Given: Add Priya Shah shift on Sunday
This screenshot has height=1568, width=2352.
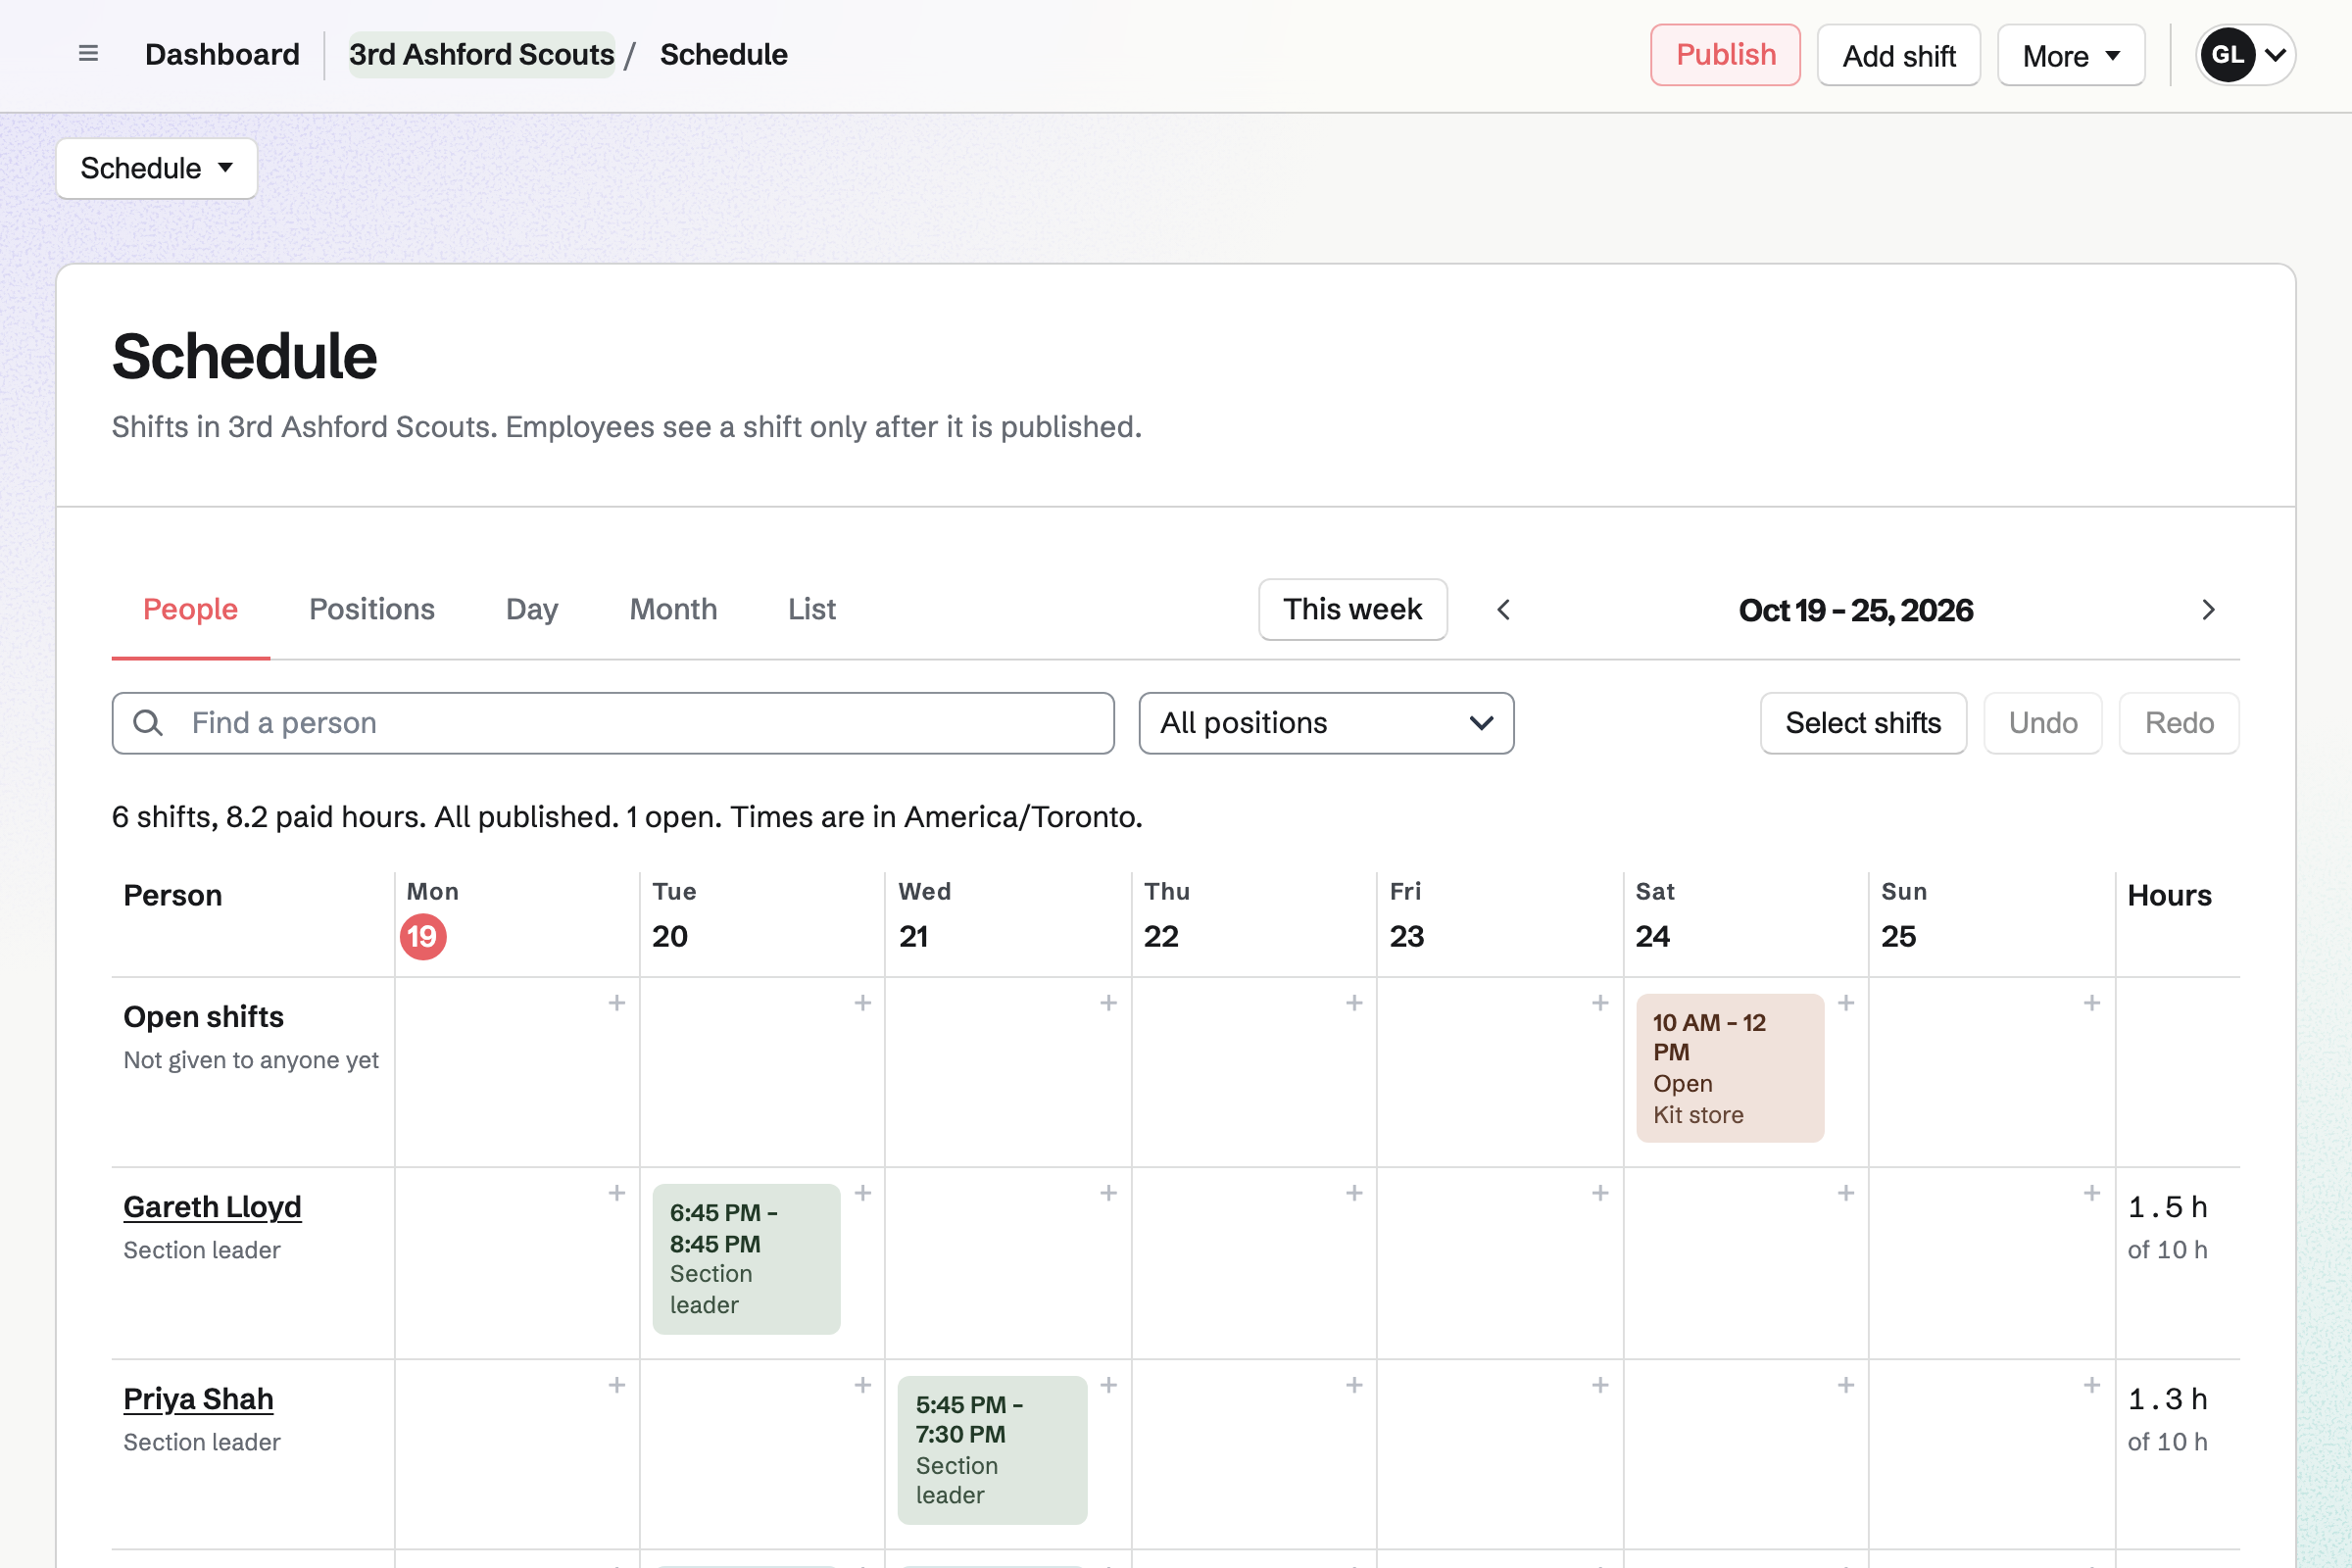Looking at the screenshot, I should pos(2092,1385).
